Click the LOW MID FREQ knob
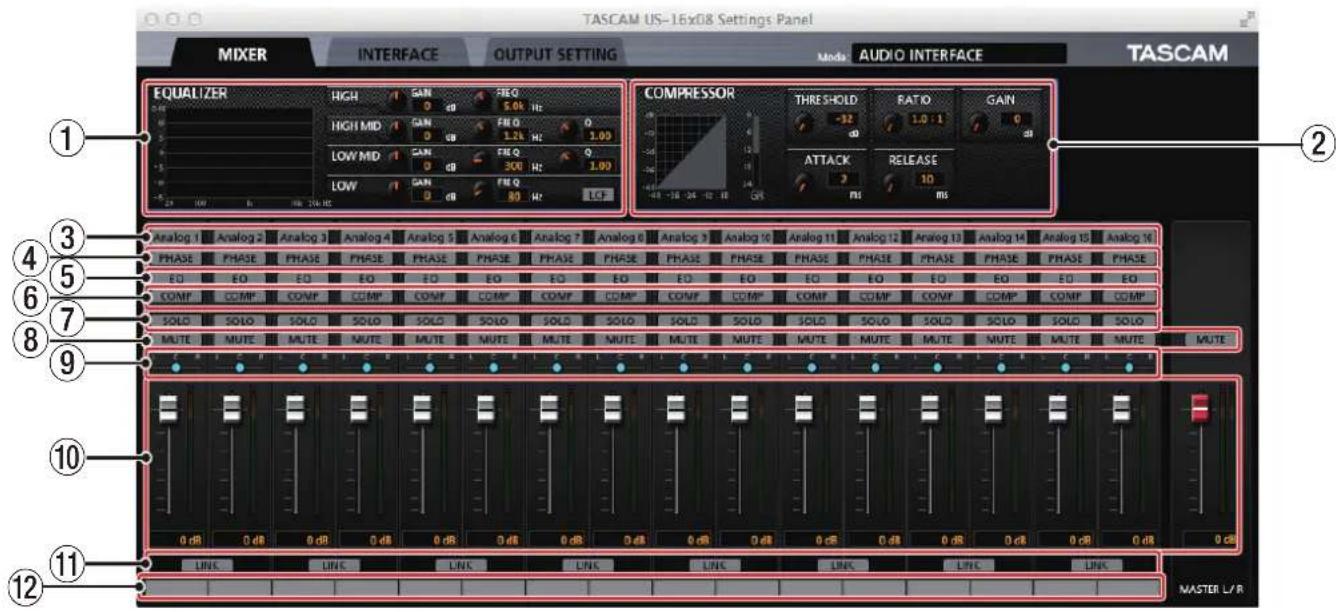This screenshot has height=612, width=1343. tap(482, 157)
